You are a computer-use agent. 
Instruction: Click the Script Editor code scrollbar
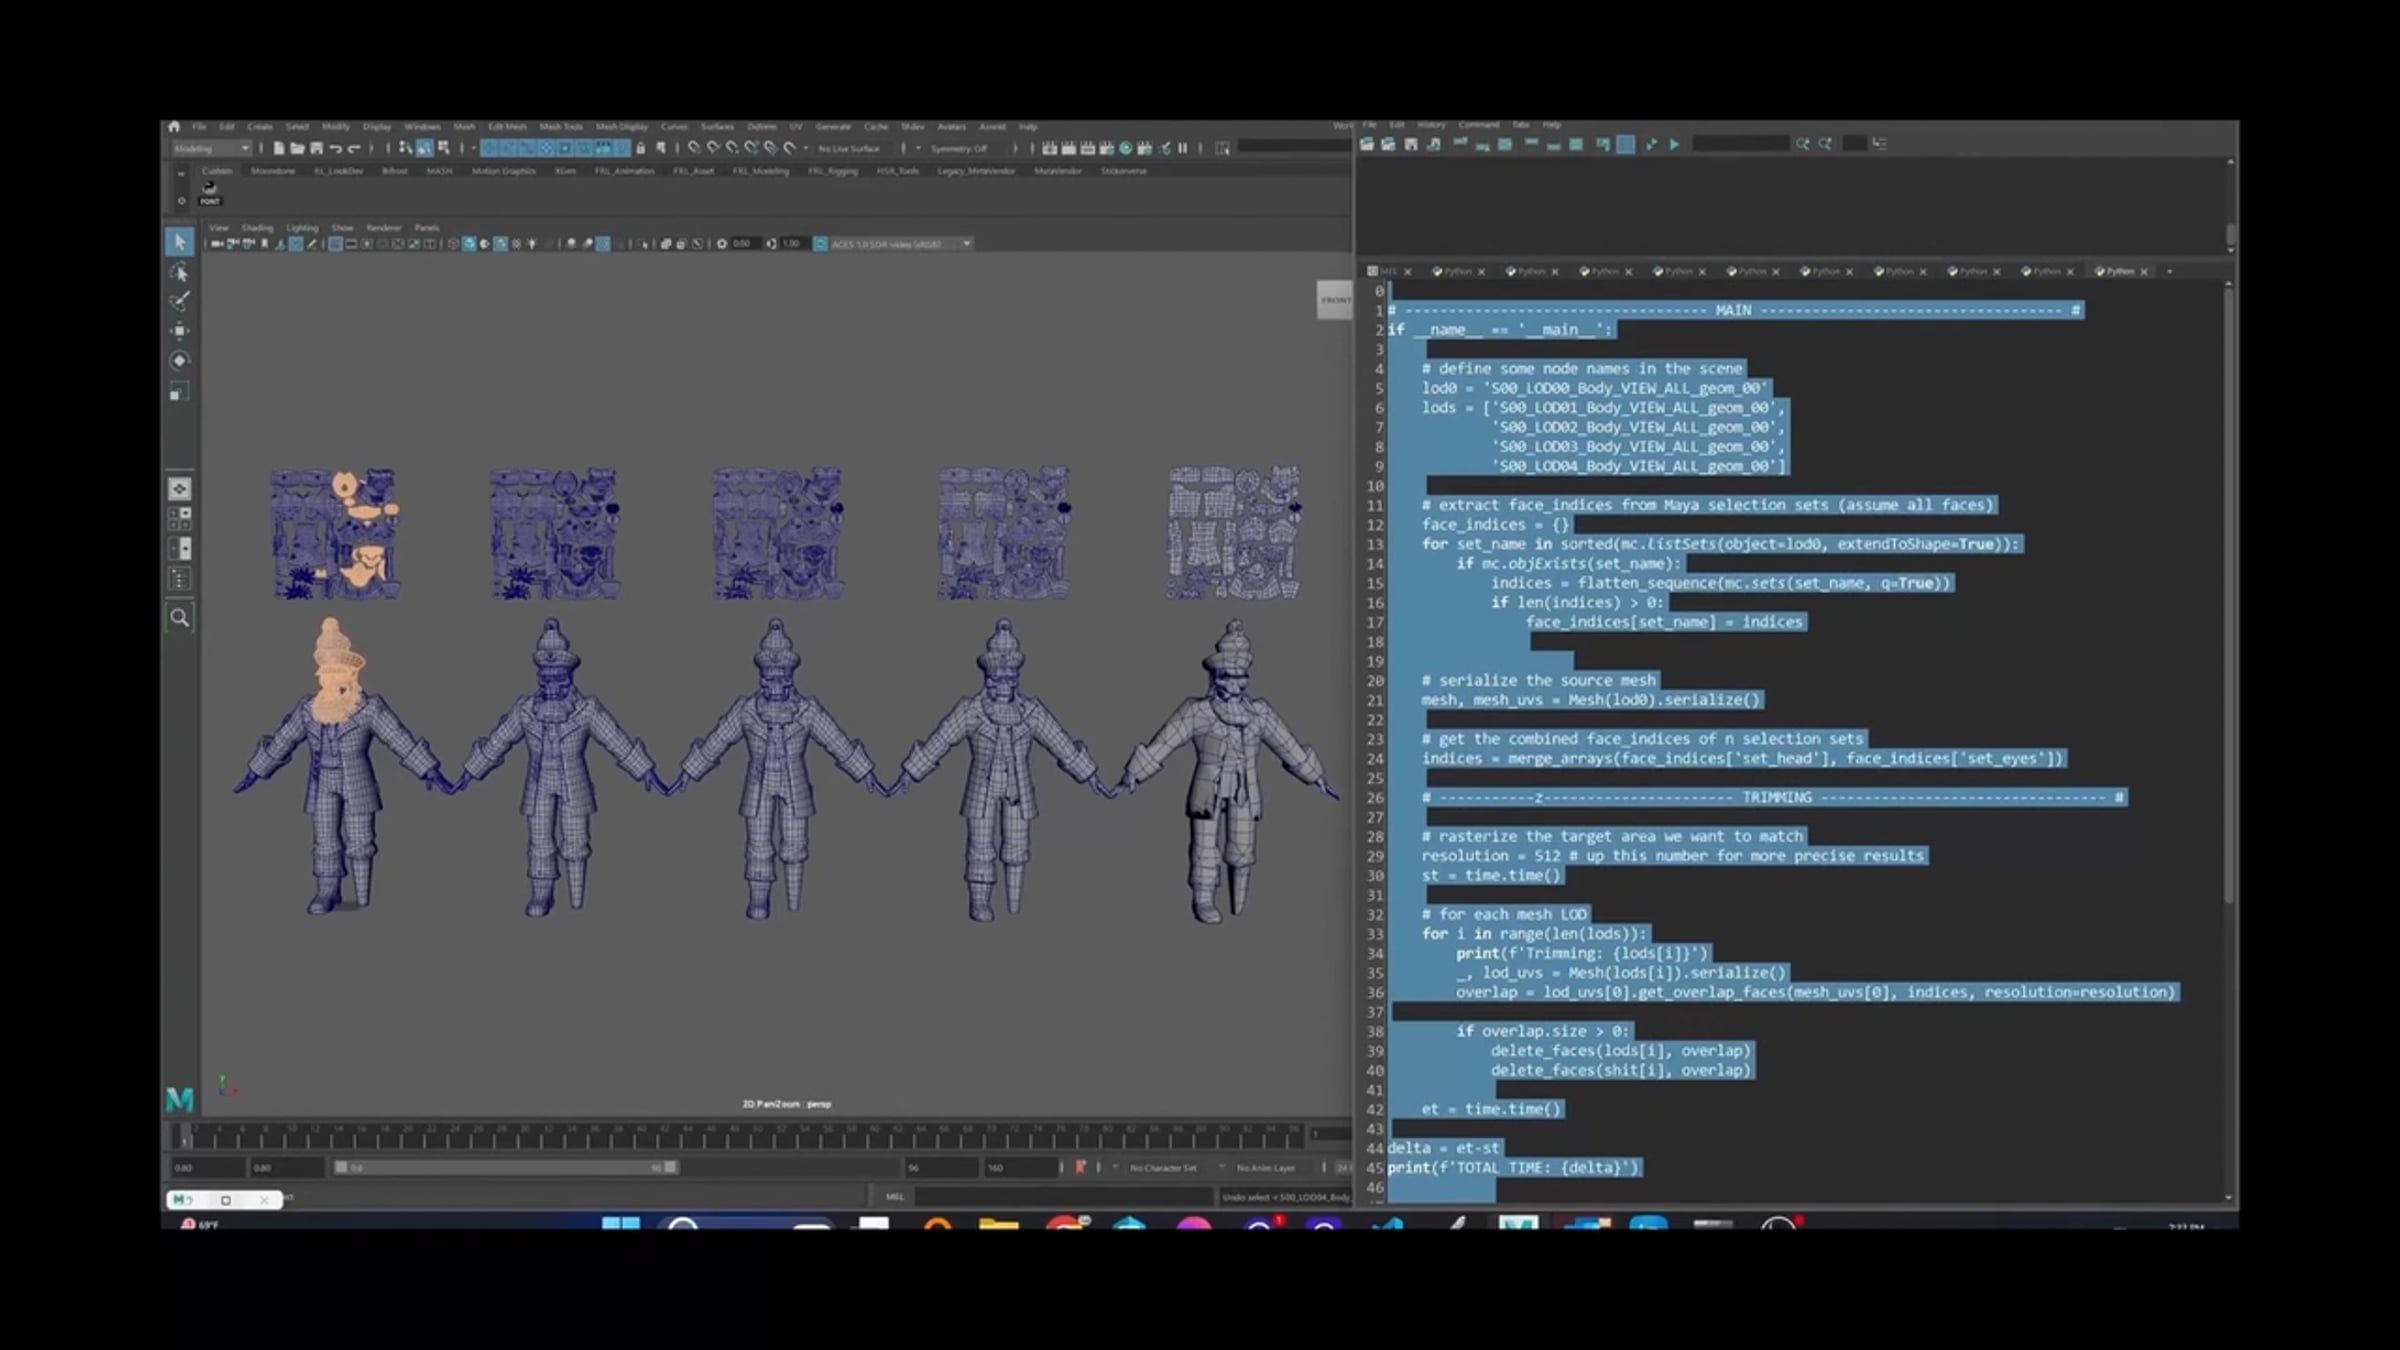pyautogui.click(x=2228, y=595)
